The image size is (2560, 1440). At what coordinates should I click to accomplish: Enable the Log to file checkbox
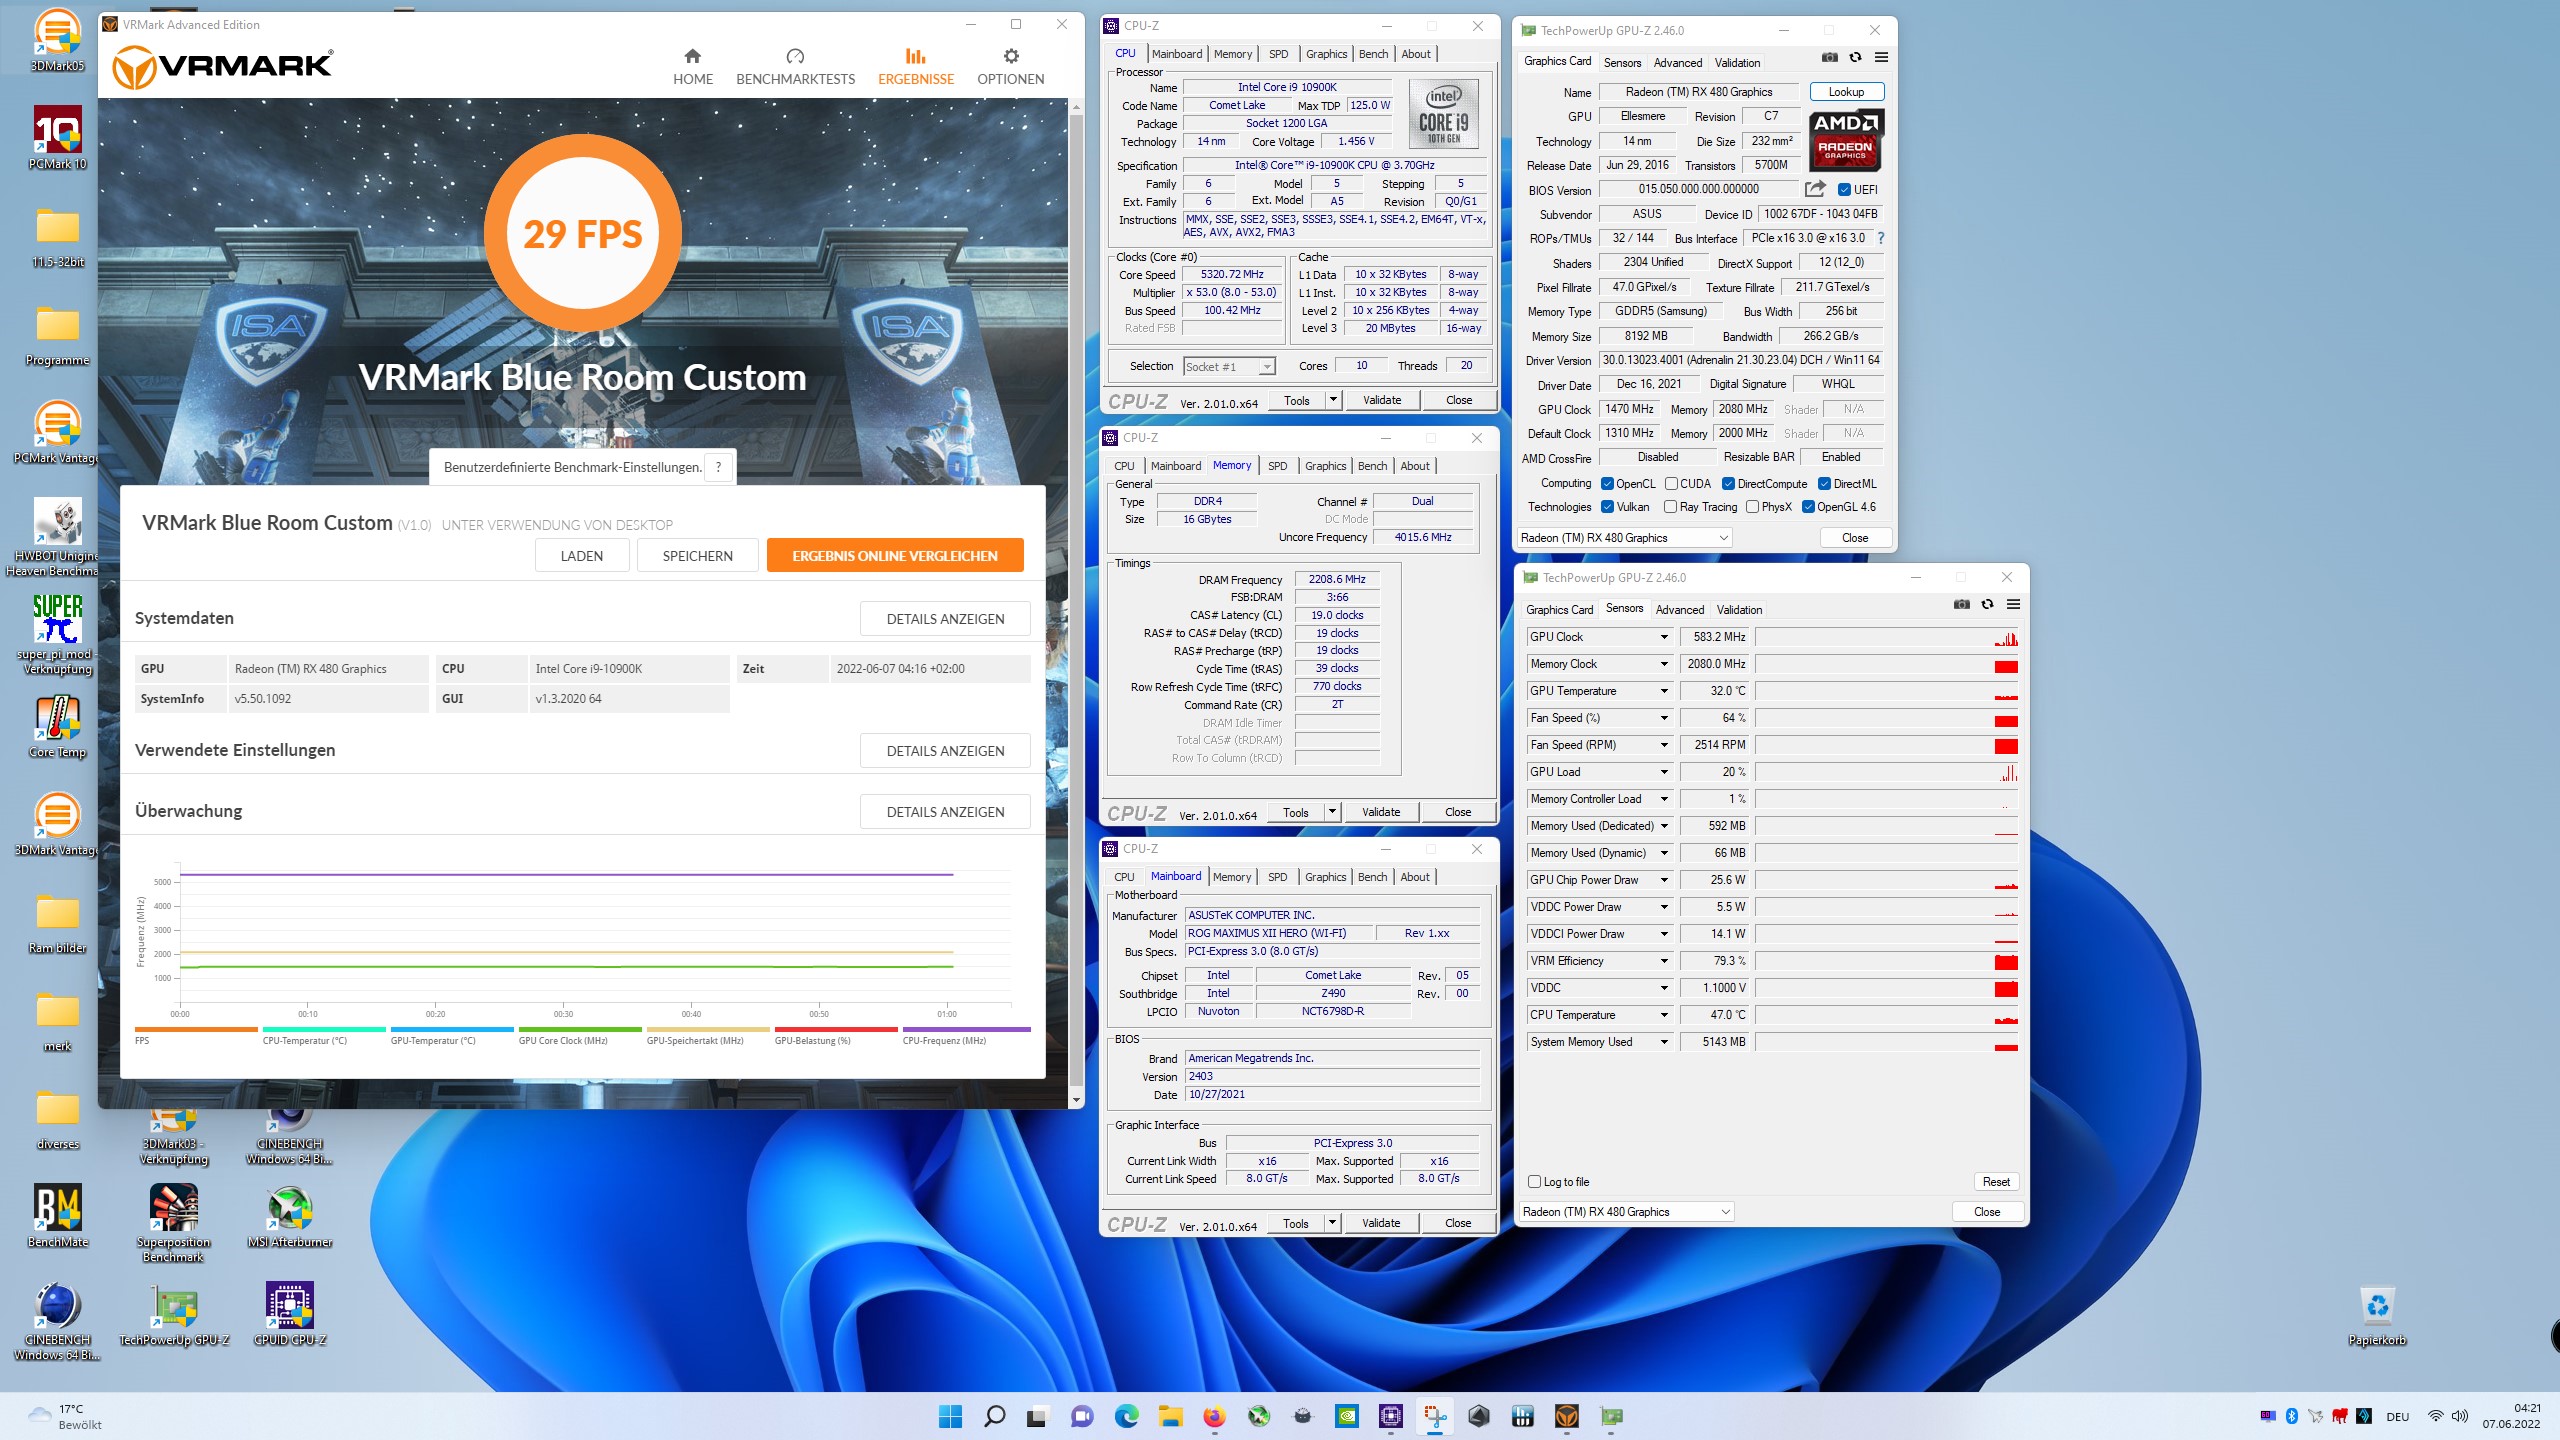pos(1534,1182)
